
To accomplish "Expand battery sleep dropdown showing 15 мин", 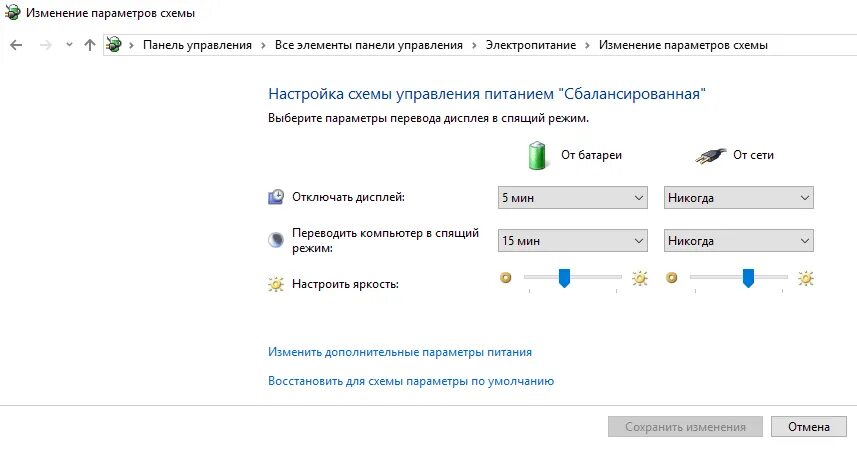I will [573, 241].
